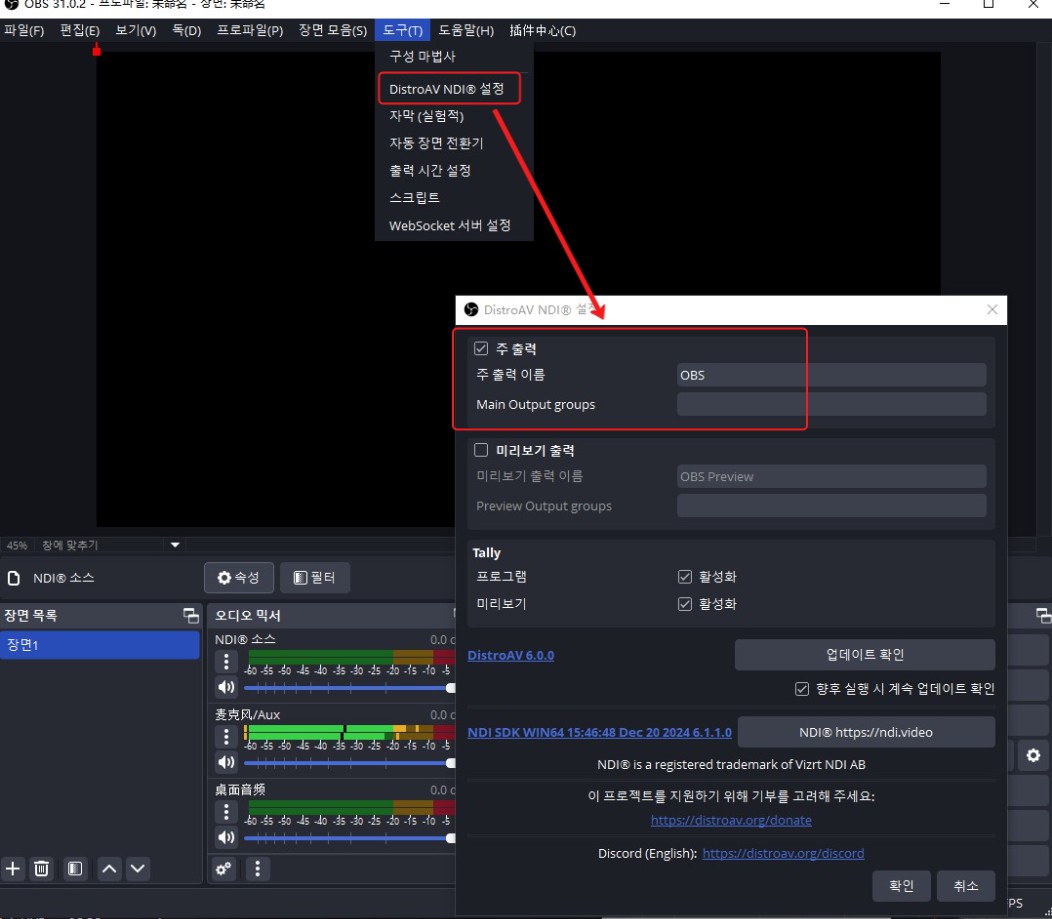Open the 도움말(H) menu
The image size is (1052, 919).
pyautogui.click(x=466, y=30)
